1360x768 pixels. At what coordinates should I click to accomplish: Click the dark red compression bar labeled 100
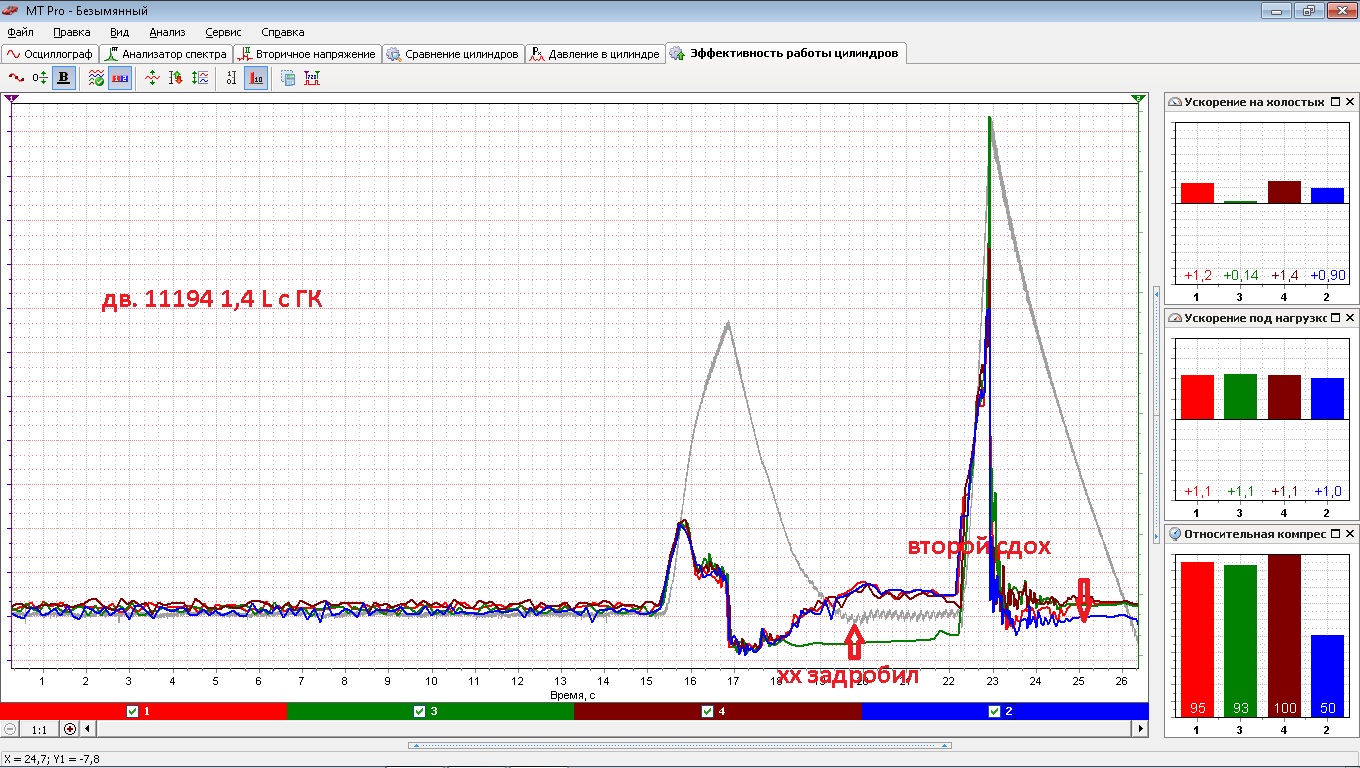[1284, 635]
